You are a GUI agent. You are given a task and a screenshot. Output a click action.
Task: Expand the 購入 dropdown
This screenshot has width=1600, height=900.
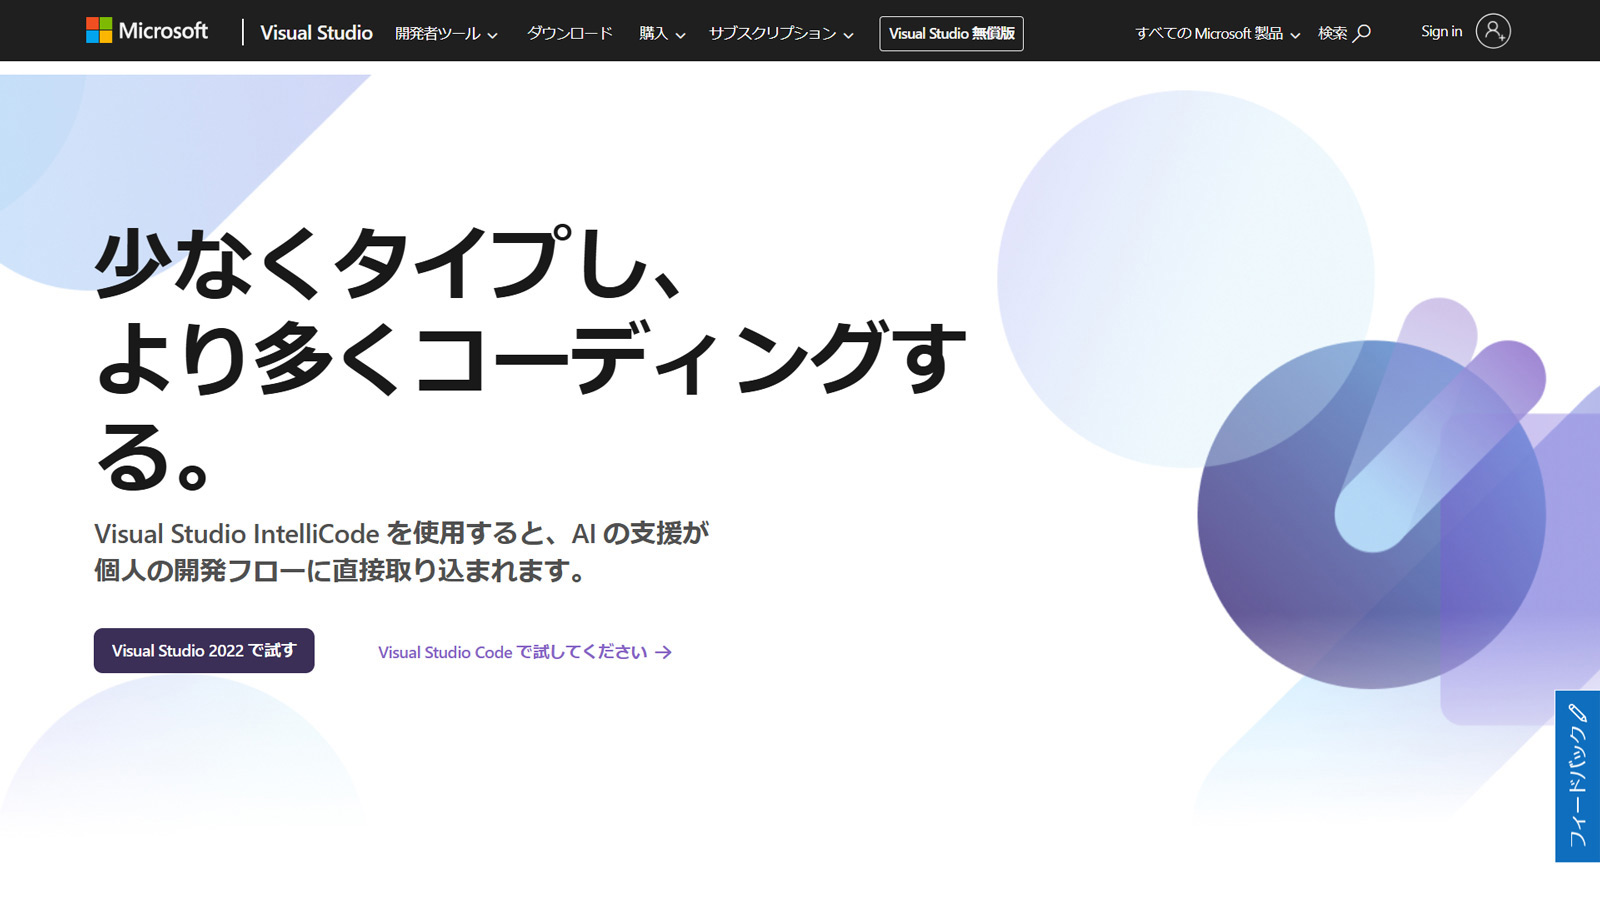[662, 33]
